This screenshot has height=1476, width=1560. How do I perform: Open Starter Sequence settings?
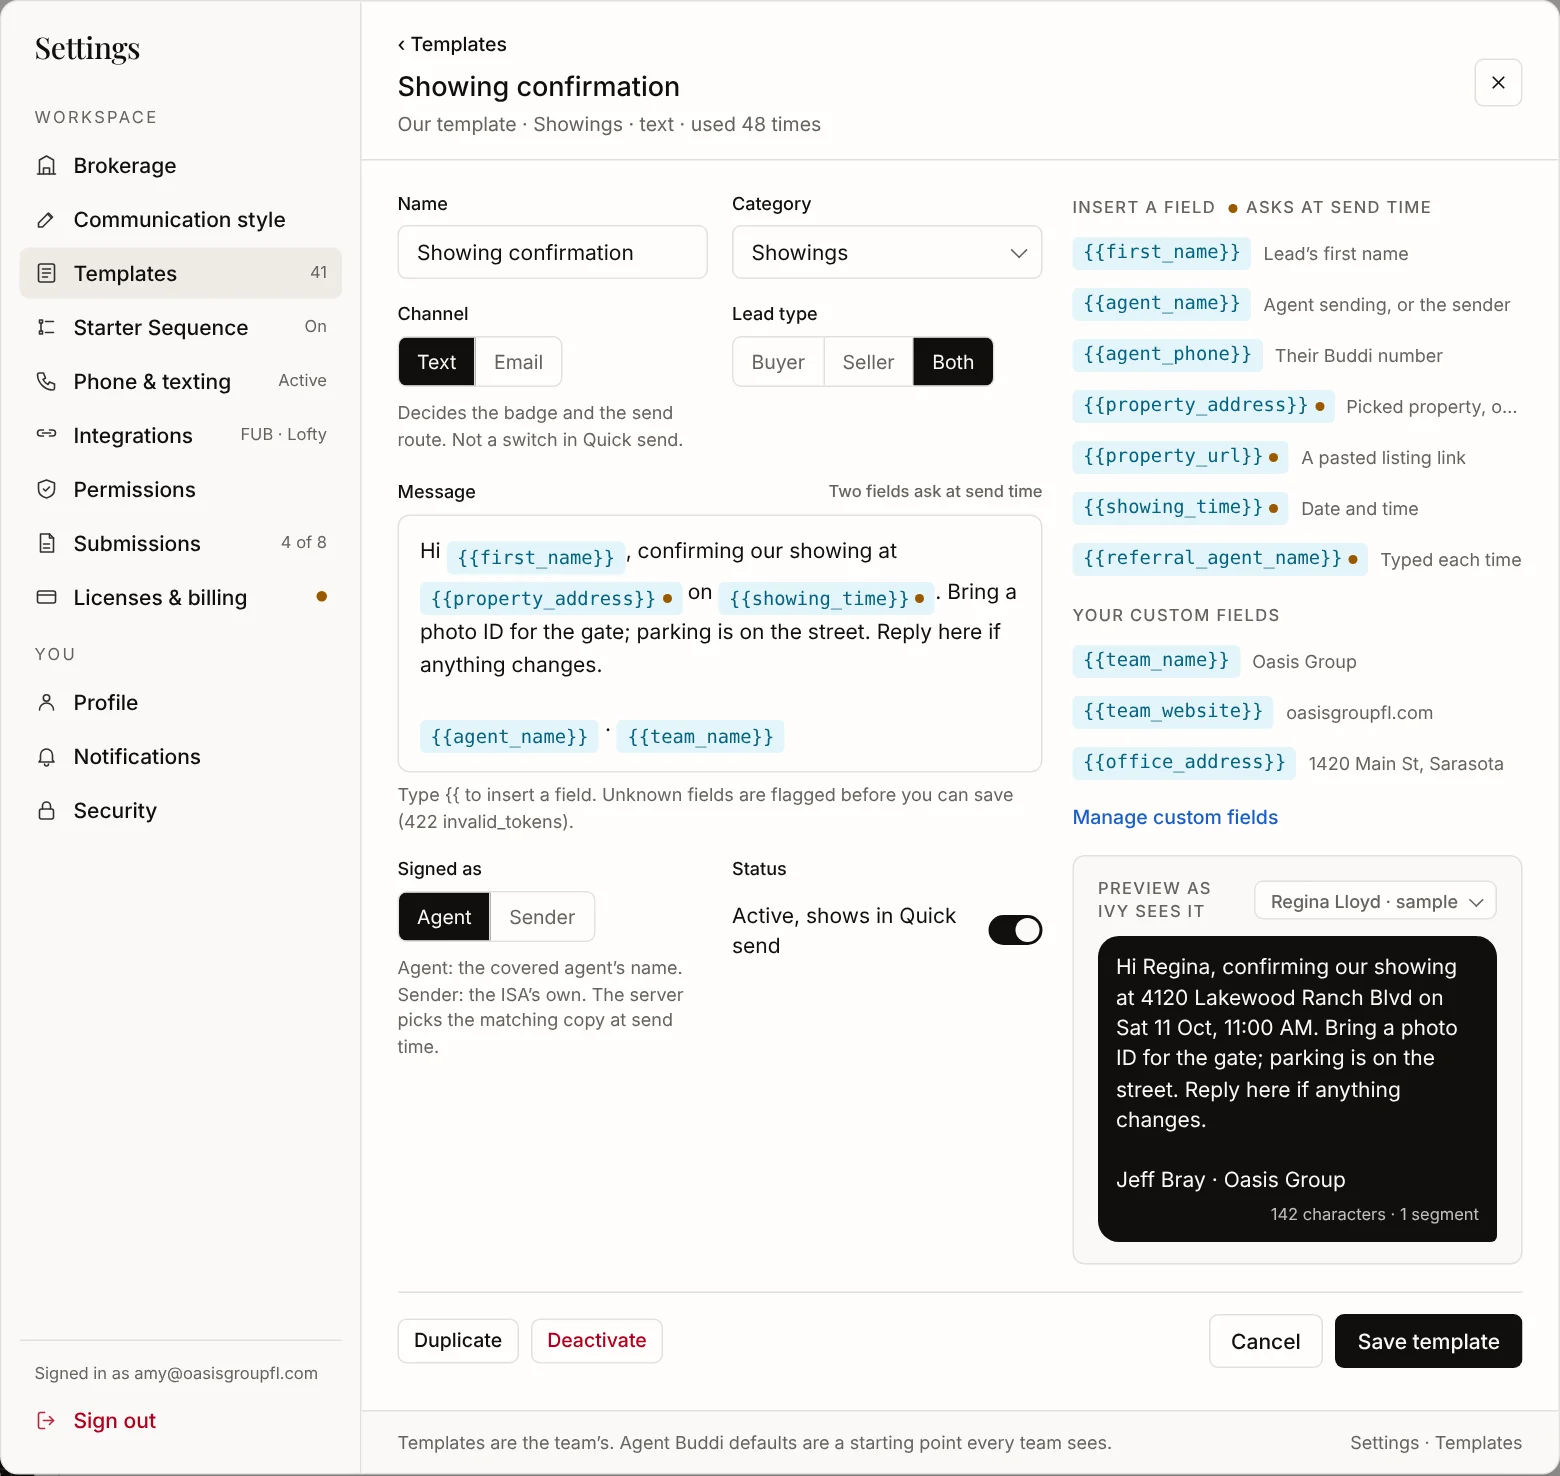[x=181, y=328]
